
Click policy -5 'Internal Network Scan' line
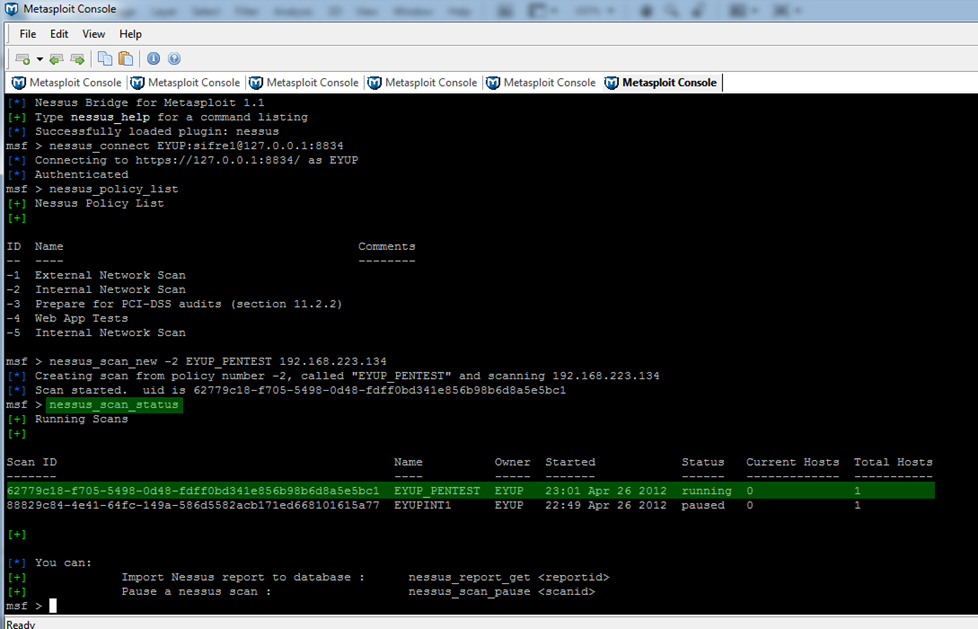(96, 333)
